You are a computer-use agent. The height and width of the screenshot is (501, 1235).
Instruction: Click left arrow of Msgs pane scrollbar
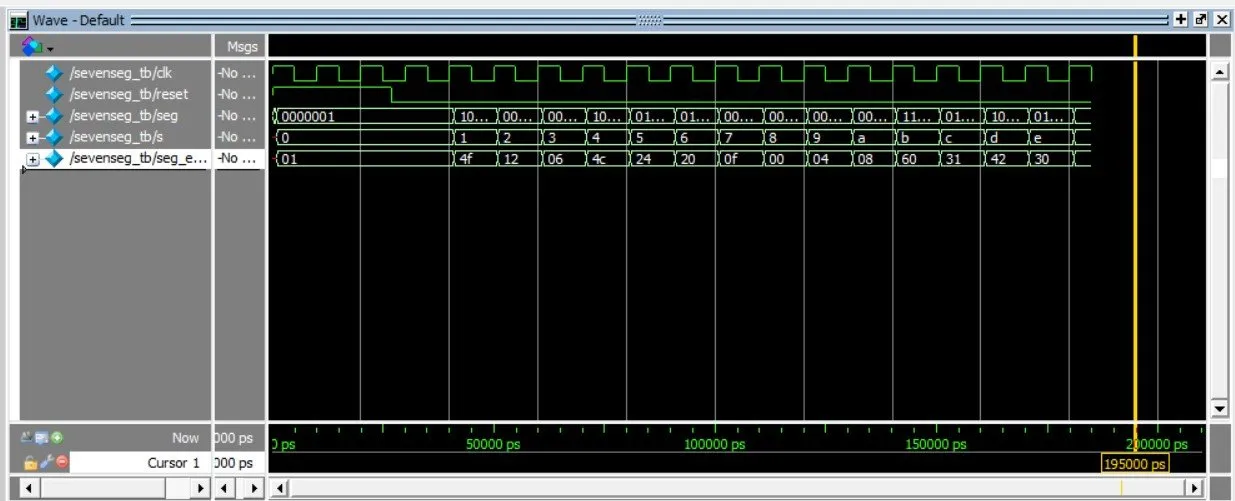224,488
